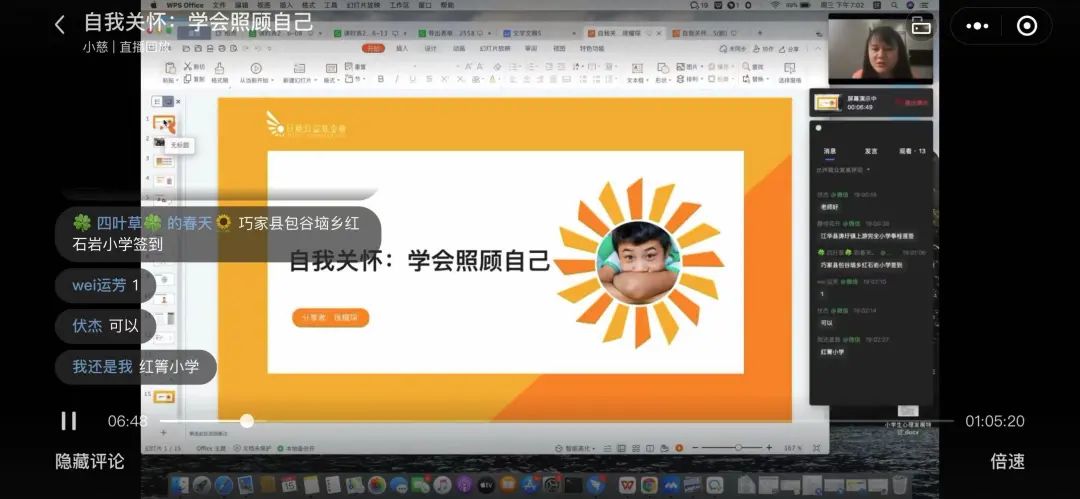Click picture-in-picture icon on speaker video
Image resolution: width=1080 pixels, height=499 pixels.
click(921, 28)
